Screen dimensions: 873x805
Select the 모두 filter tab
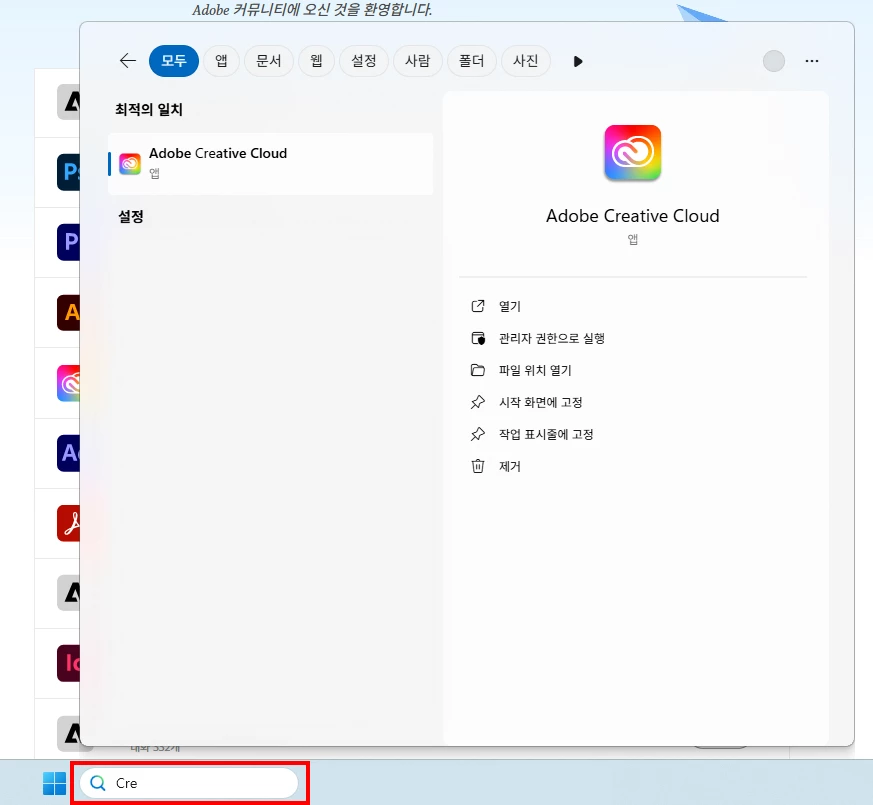[x=174, y=61]
